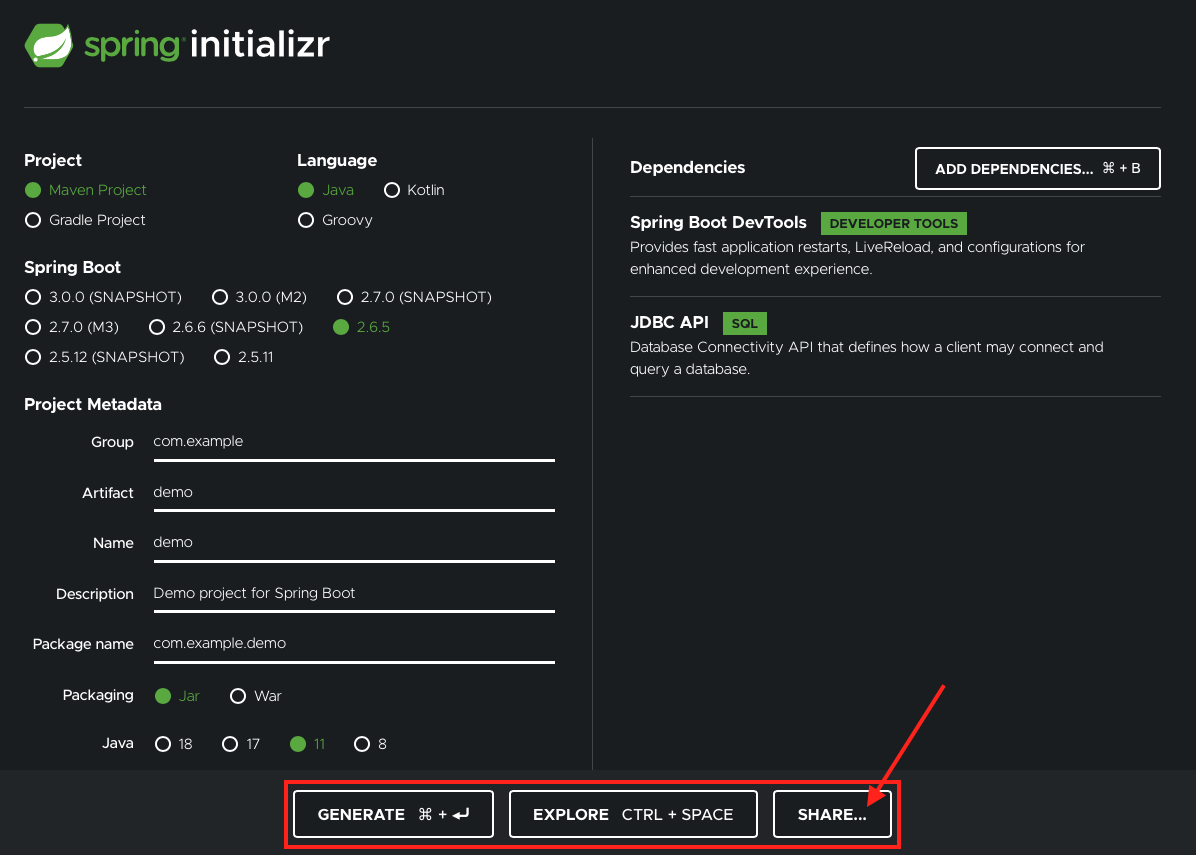The width and height of the screenshot is (1196, 855).
Task: Select Spring Boot 2.7.0 (M3) version
Action: point(33,327)
